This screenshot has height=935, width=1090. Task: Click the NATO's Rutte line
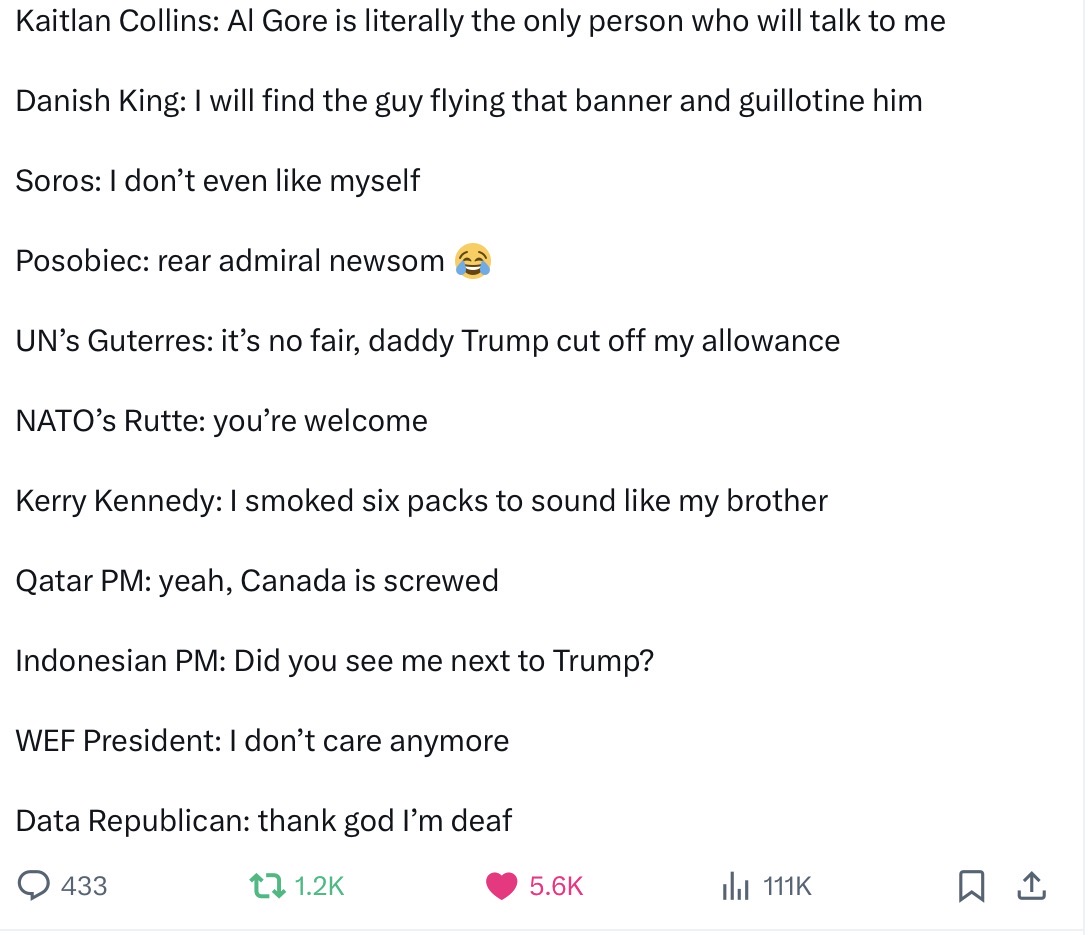[221, 421]
